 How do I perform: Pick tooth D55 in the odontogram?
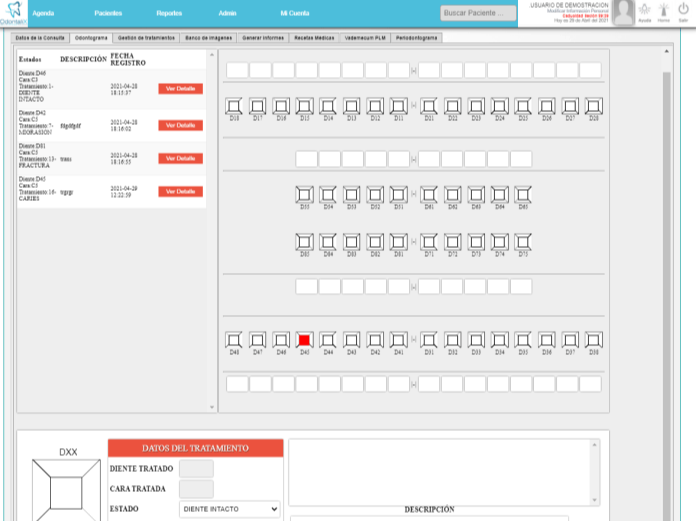(x=305, y=194)
